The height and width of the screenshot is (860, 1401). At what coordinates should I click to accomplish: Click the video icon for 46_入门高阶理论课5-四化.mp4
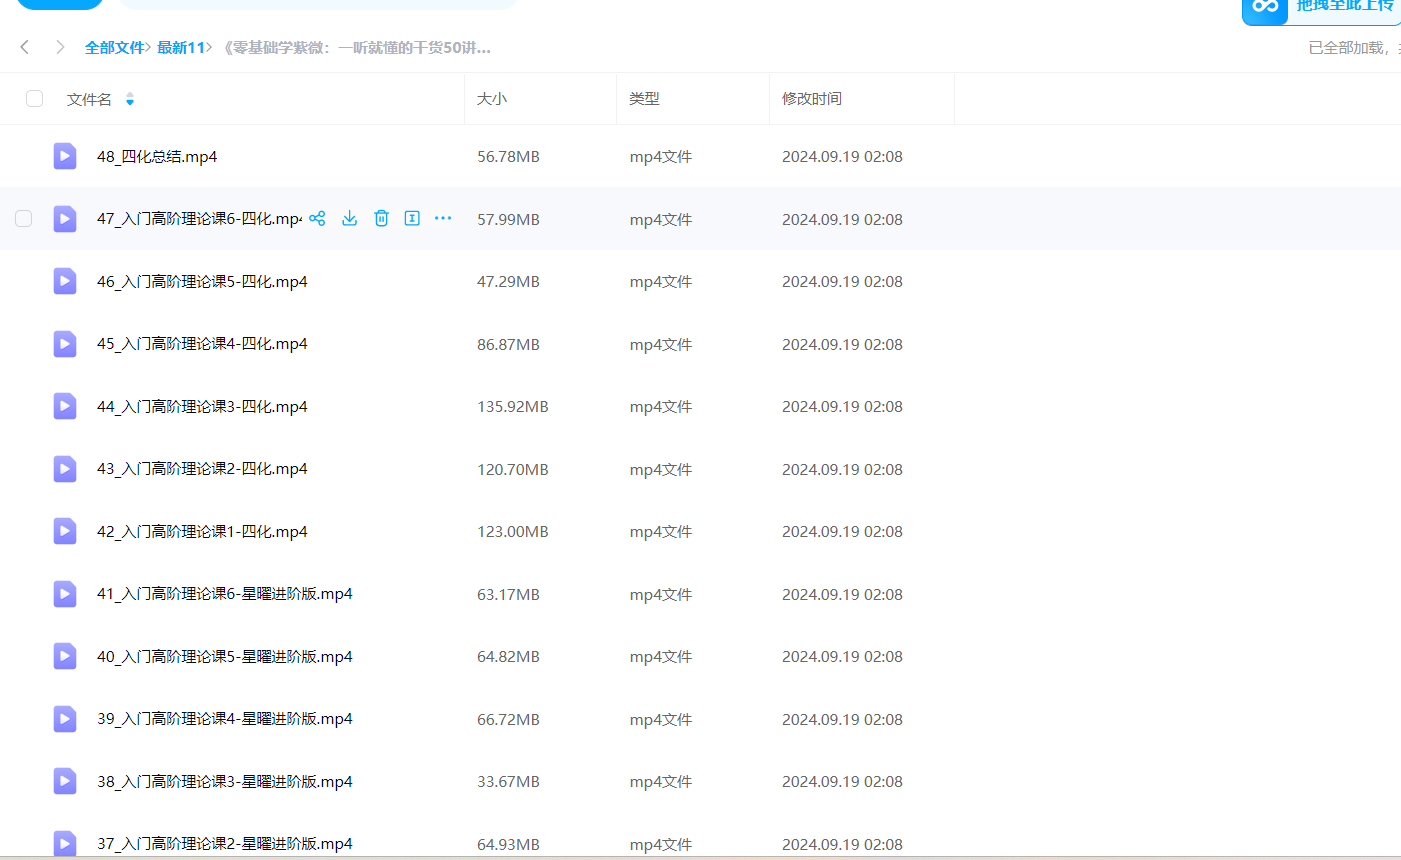[65, 281]
